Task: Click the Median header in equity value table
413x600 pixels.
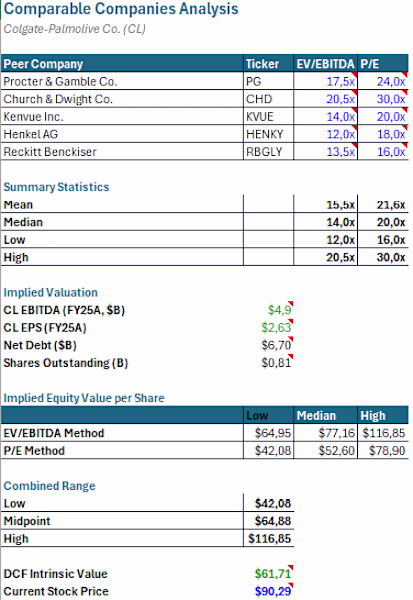Action: pyautogui.click(x=325, y=416)
